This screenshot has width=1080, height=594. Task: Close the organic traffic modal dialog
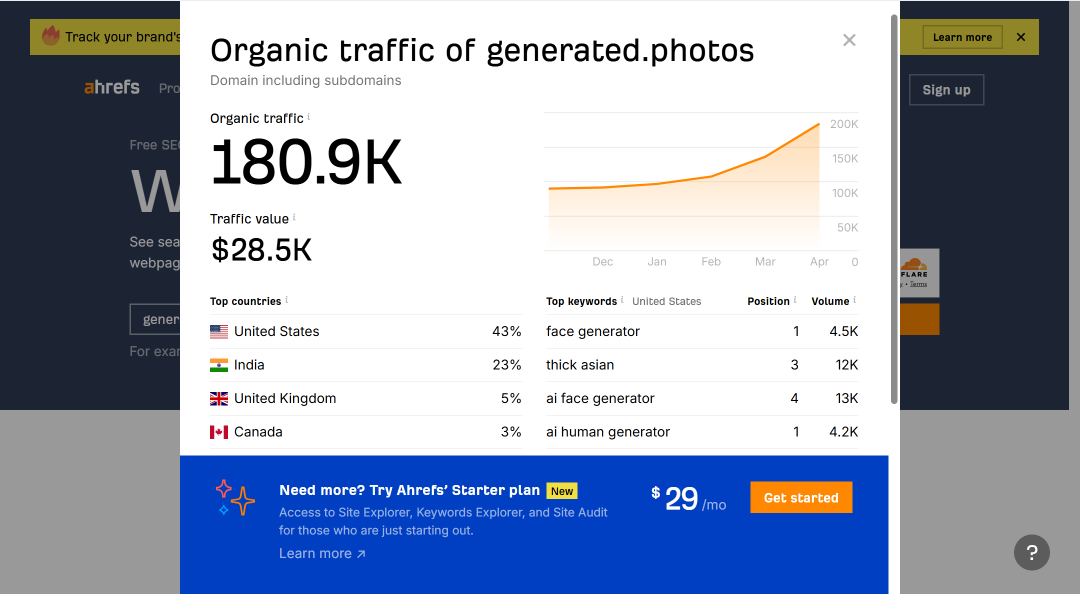849,40
